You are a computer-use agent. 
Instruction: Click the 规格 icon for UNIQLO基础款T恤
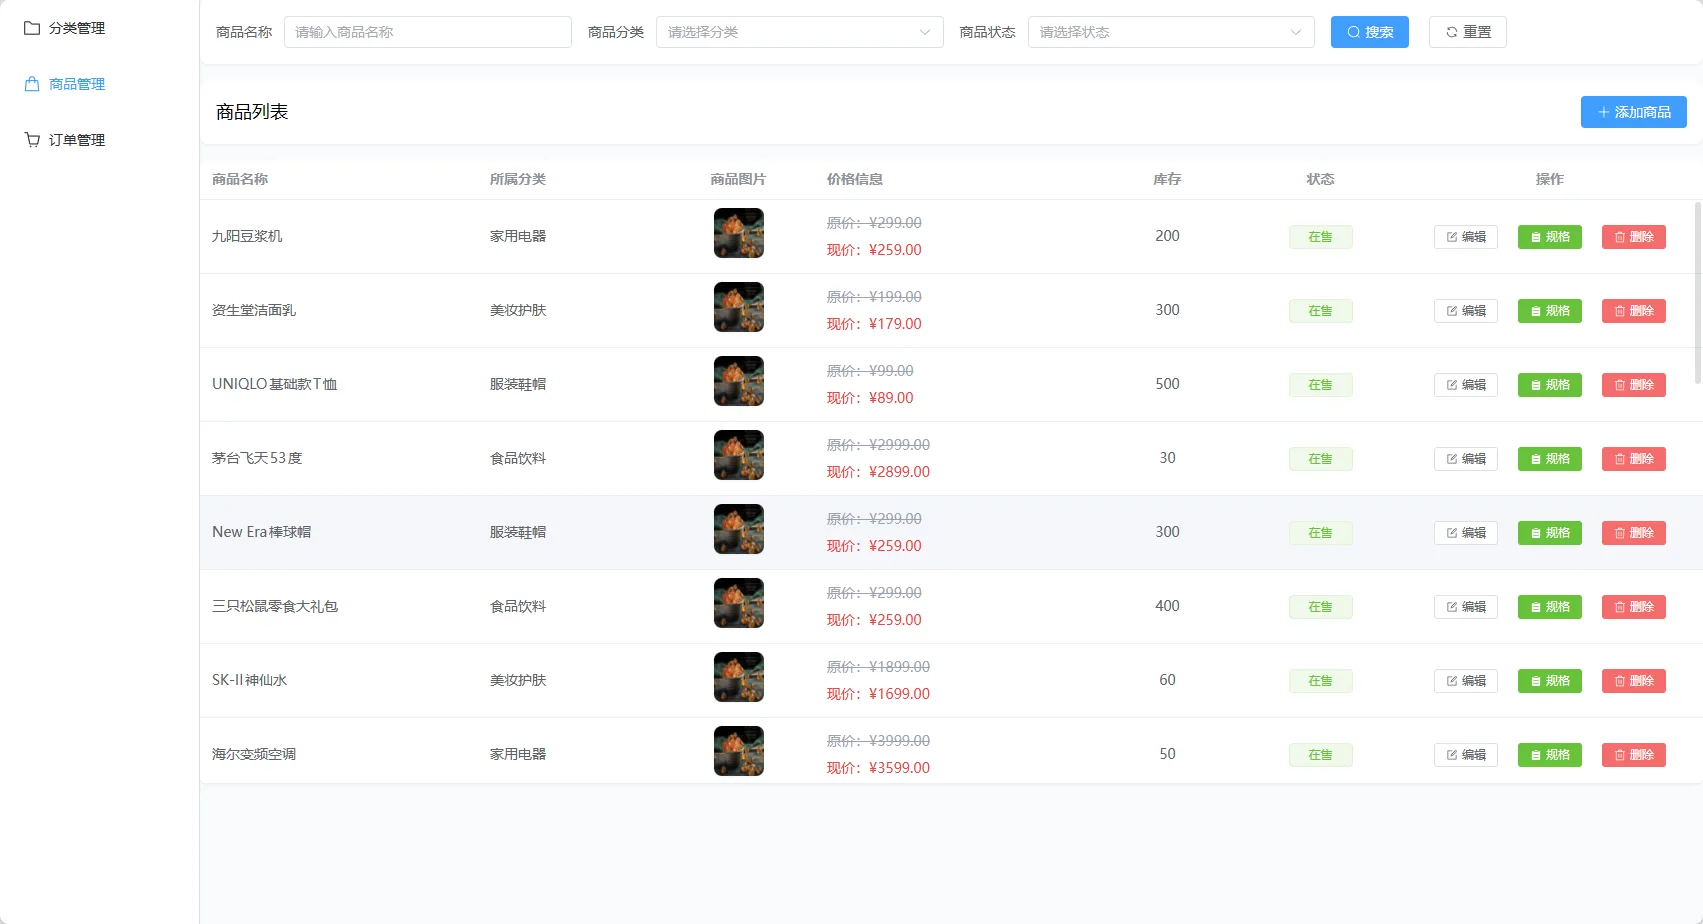click(x=1535, y=385)
